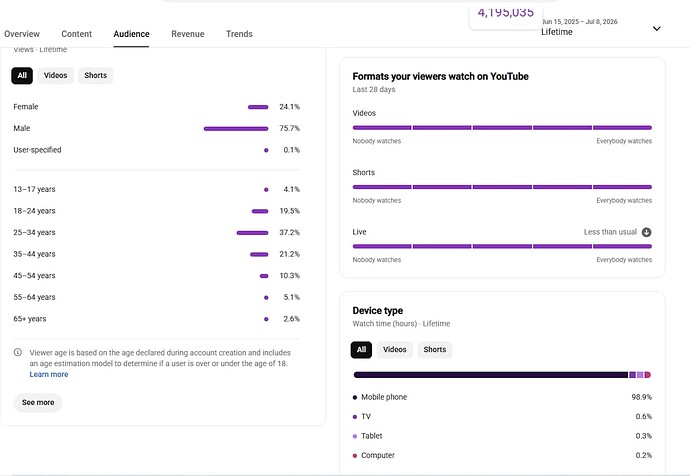Choose the Videos chip under Device type
This screenshot has height=476, width=690.
395,350
